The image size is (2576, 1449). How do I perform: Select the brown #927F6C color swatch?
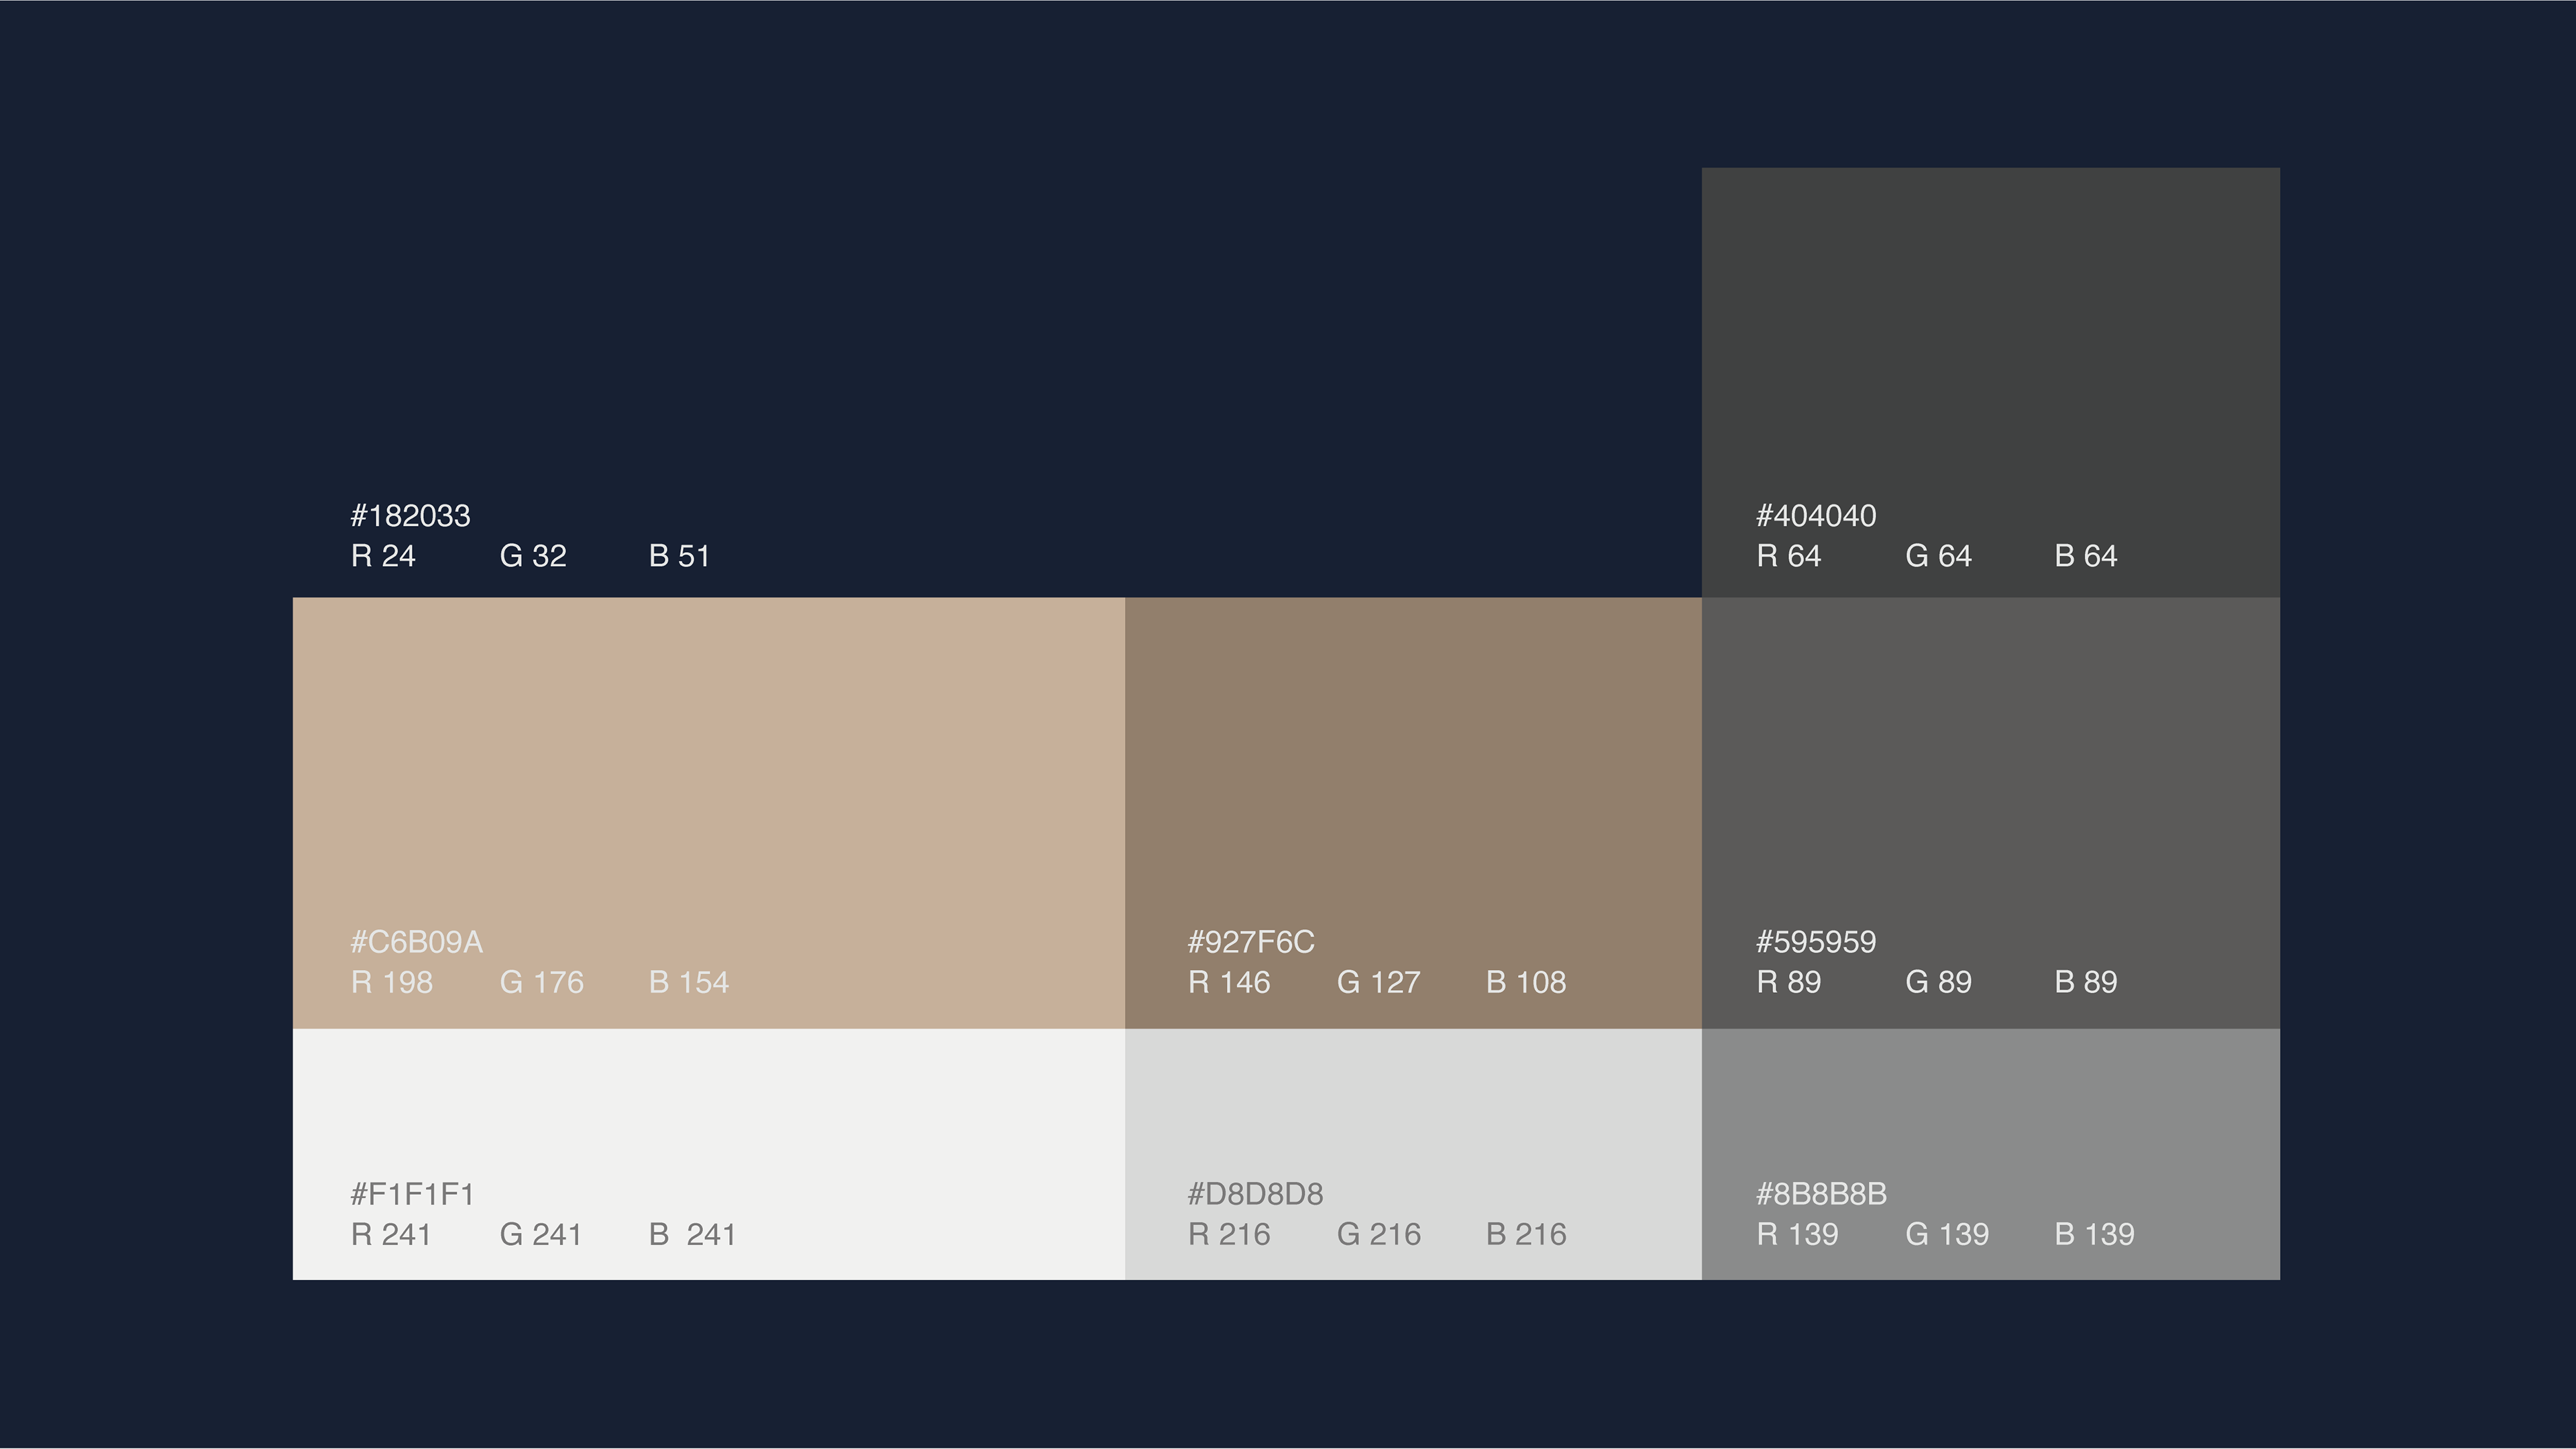(1413, 813)
